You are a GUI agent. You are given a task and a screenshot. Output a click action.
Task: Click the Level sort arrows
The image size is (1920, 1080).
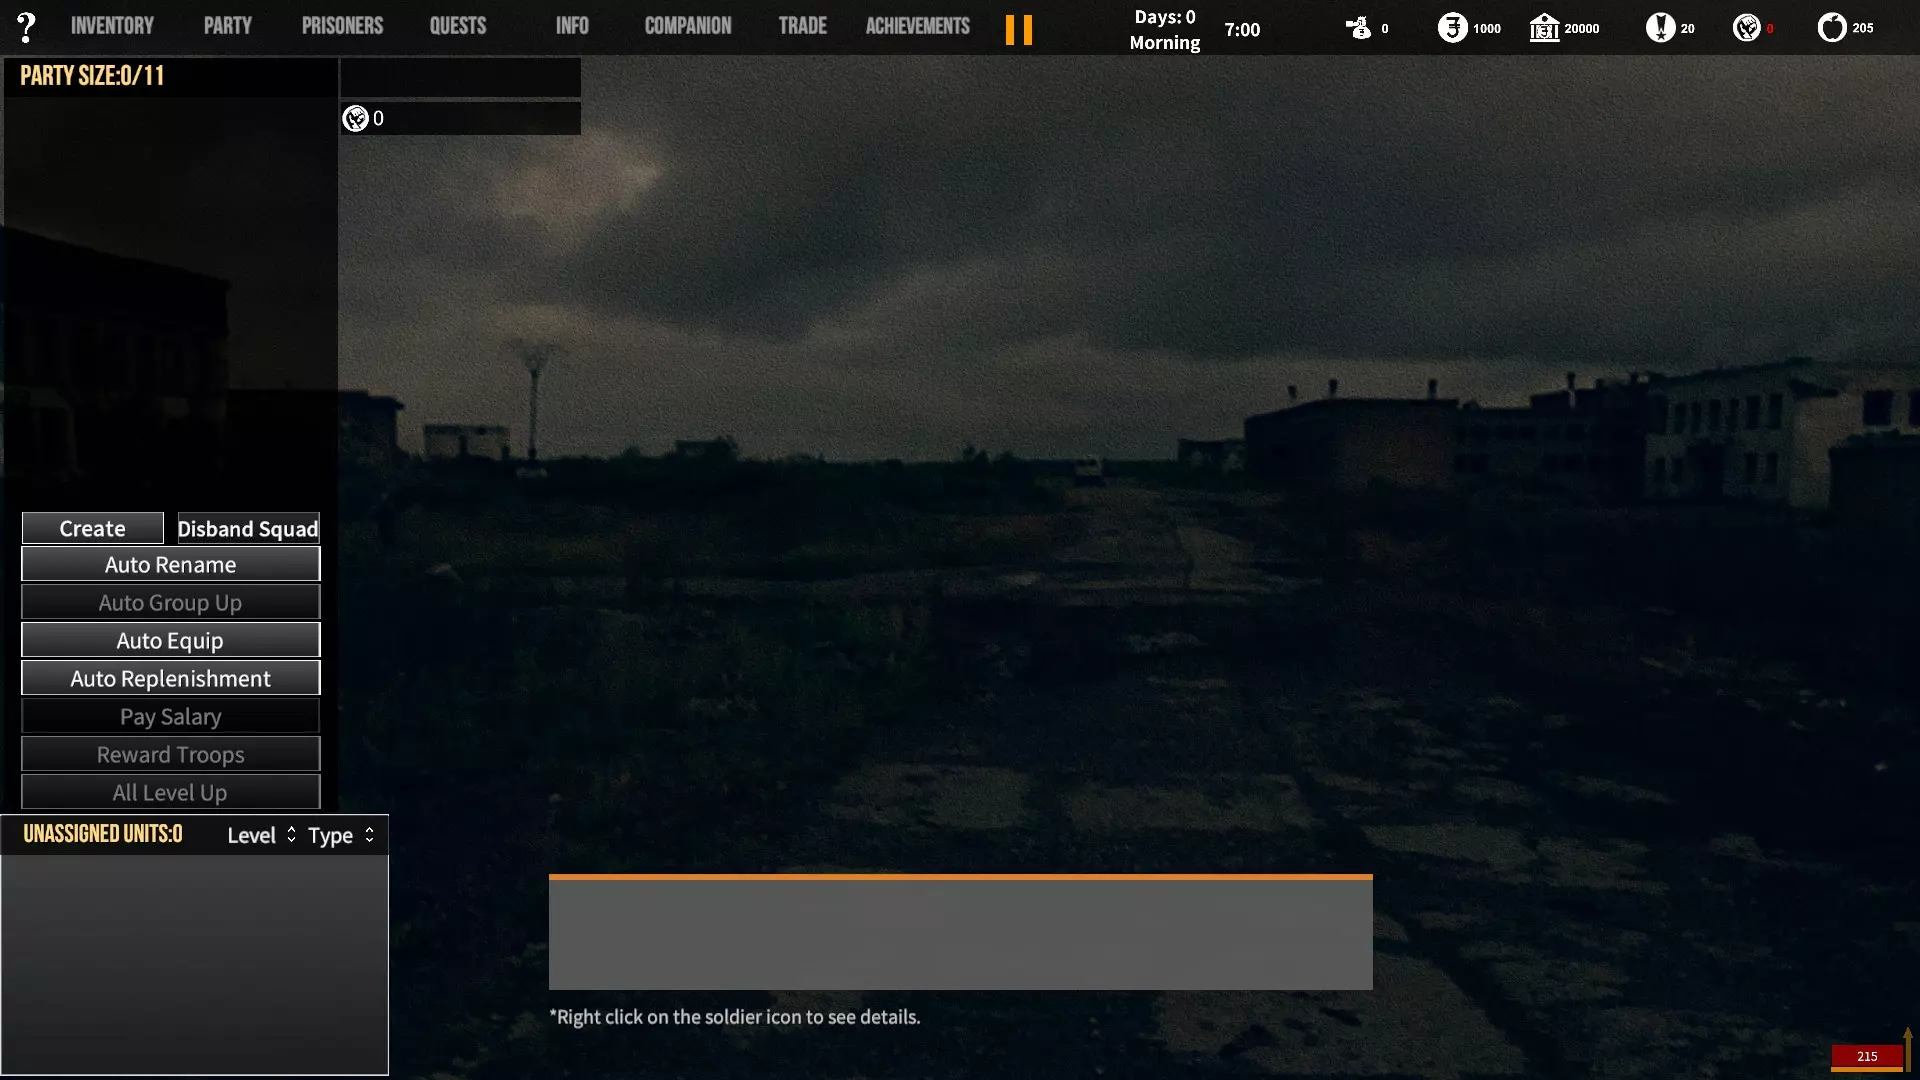[x=291, y=835]
